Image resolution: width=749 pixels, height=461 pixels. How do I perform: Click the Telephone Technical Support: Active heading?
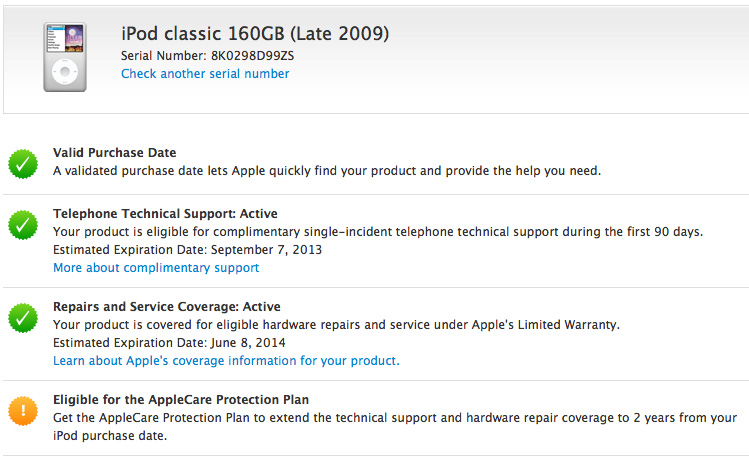(x=165, y=214)
